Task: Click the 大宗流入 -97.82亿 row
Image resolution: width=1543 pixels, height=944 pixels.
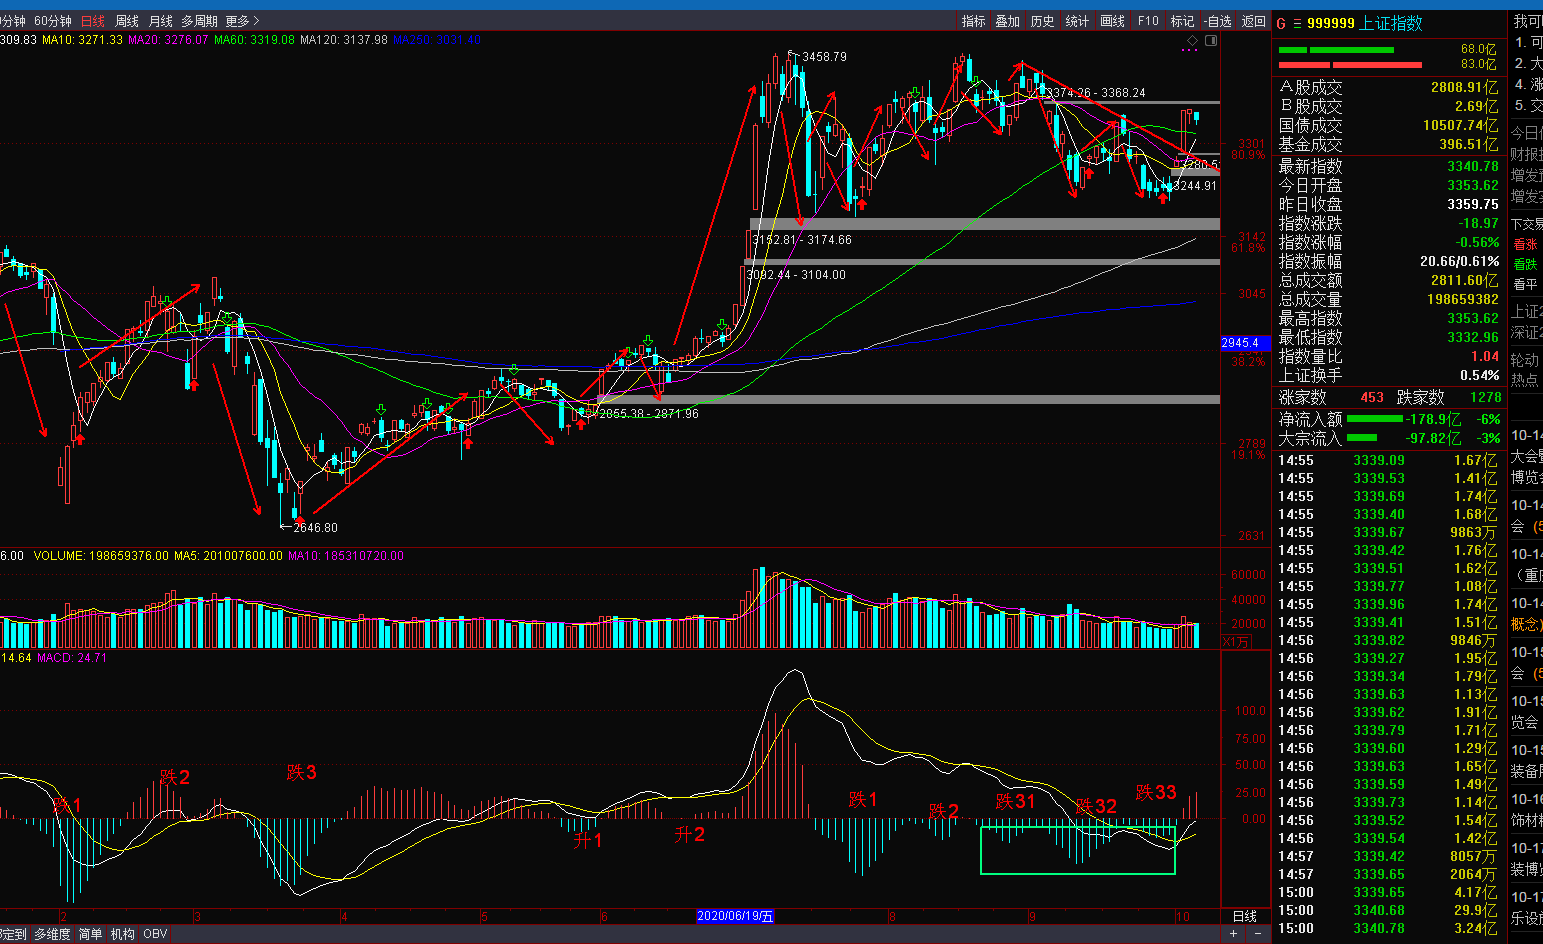Action: (1388, 438)
